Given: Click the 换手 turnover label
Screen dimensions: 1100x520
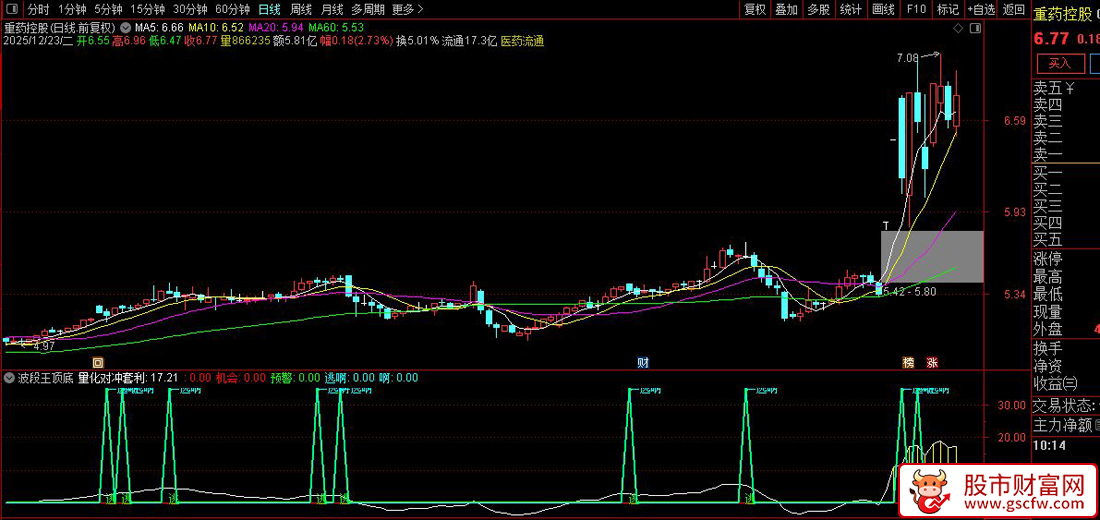Looking at the screenshot, I should coord(1048,349).
